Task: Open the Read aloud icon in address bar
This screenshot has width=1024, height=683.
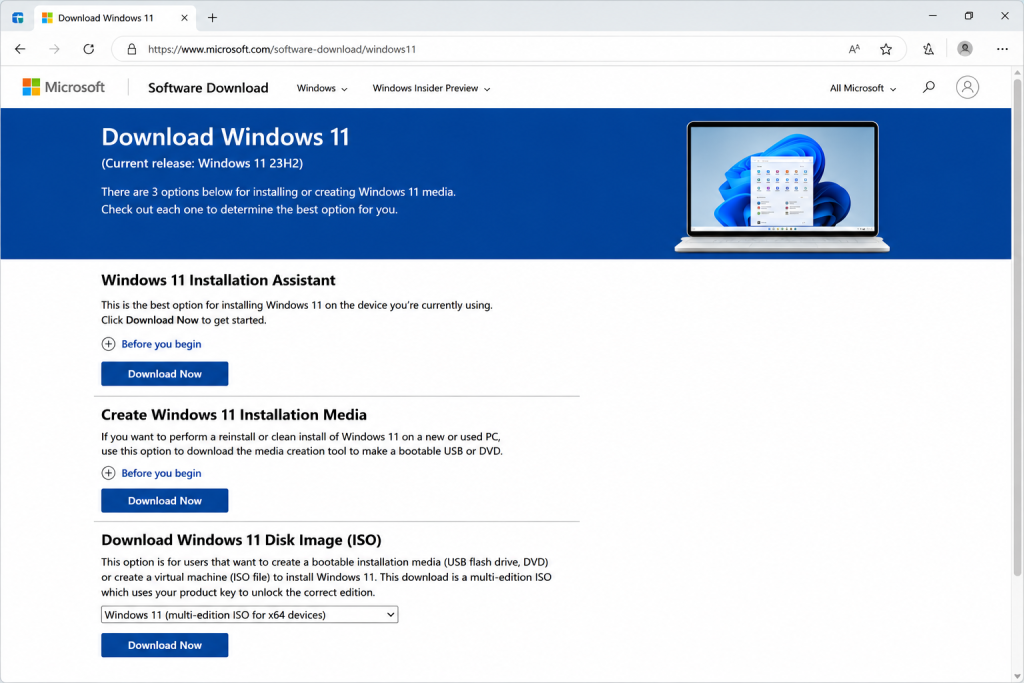Action: [854, 49]
